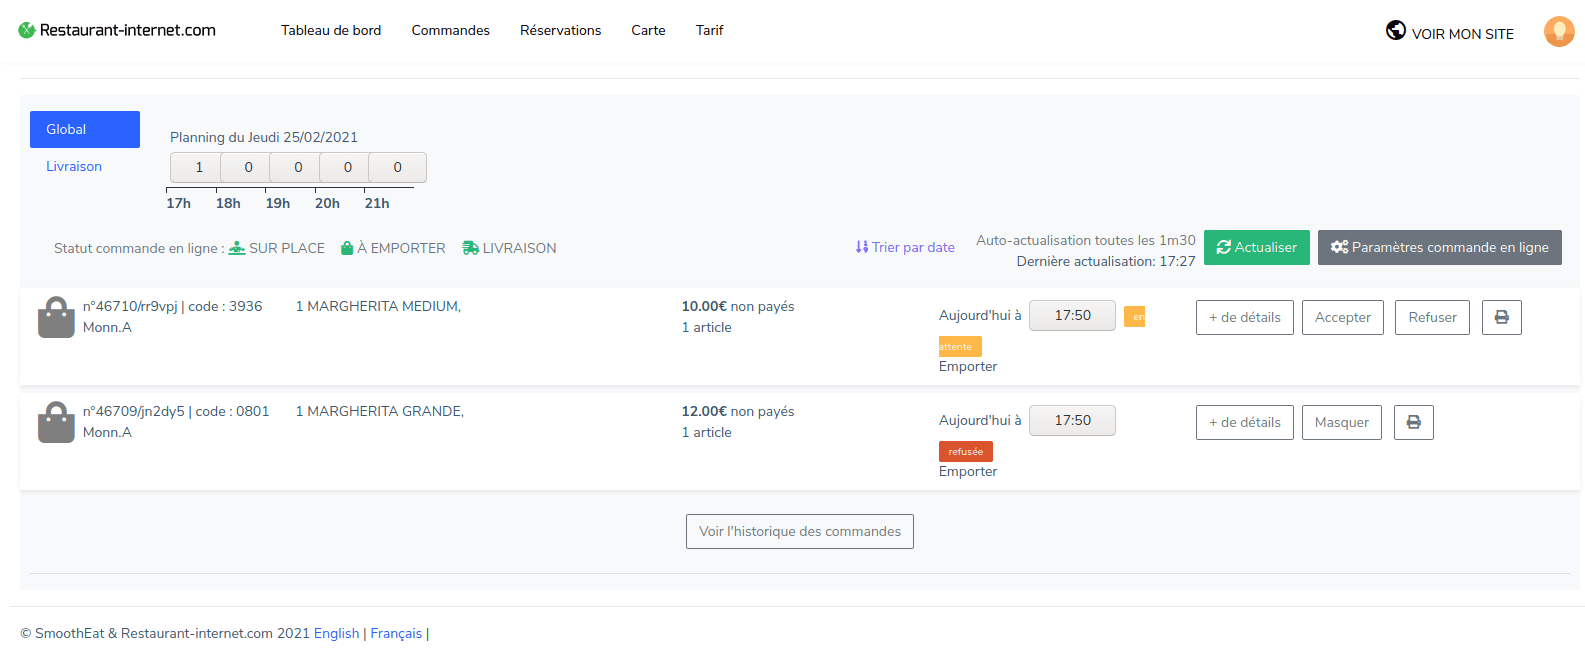The width and height of the screenshot is (1585, 663).
Task: Select the Sur Place status filter
Action: 277,248
